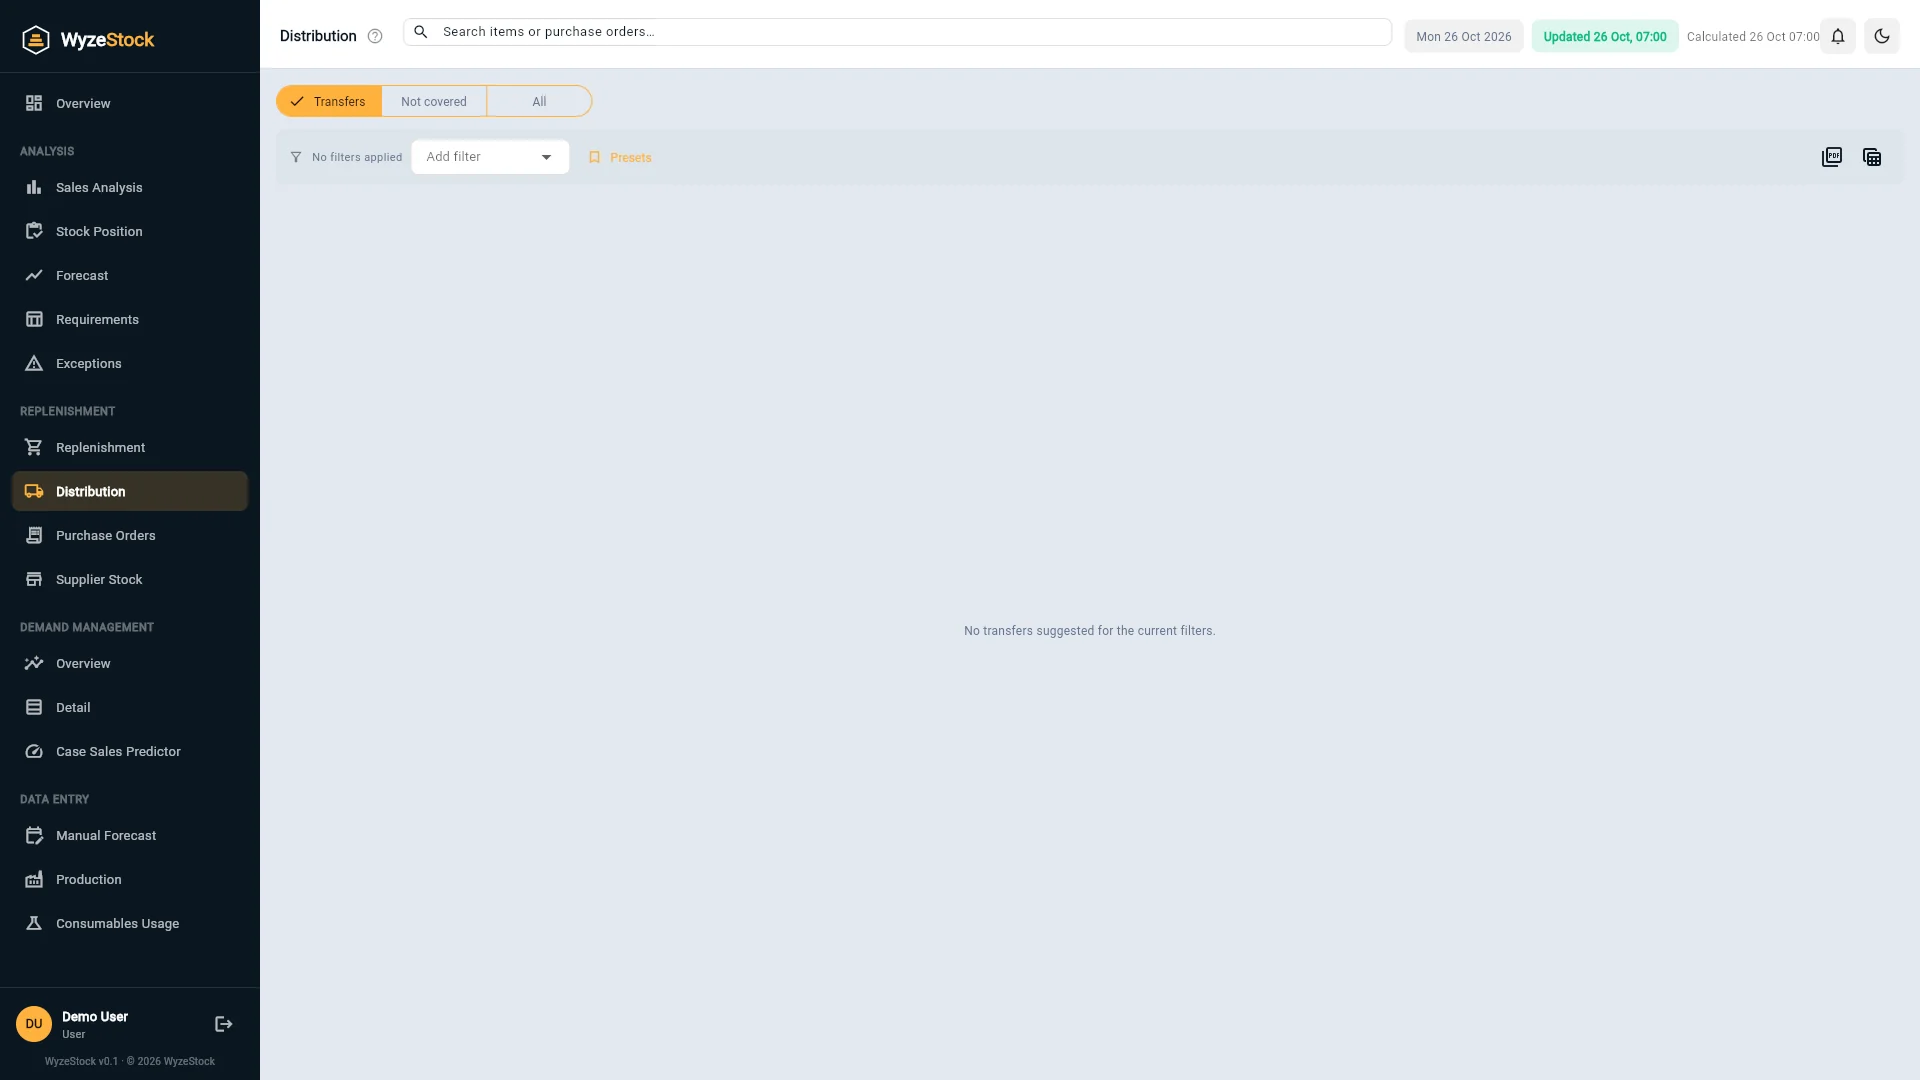
Task: Switch to Not covered view
Action: pos(434,101)
